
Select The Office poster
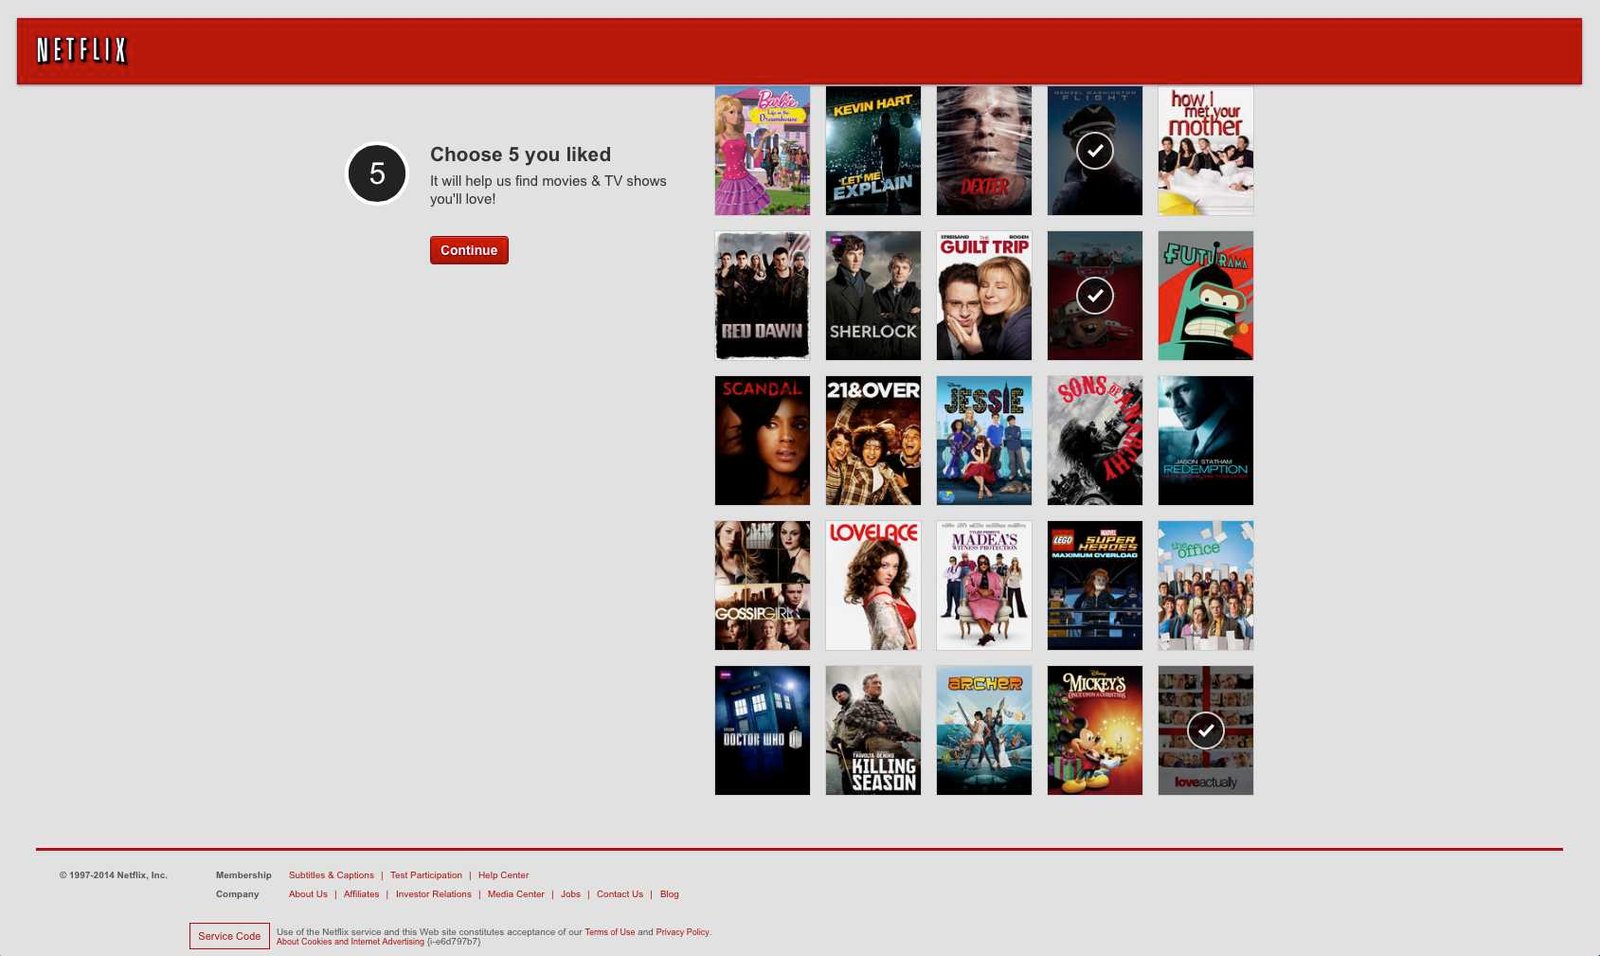1206,585
